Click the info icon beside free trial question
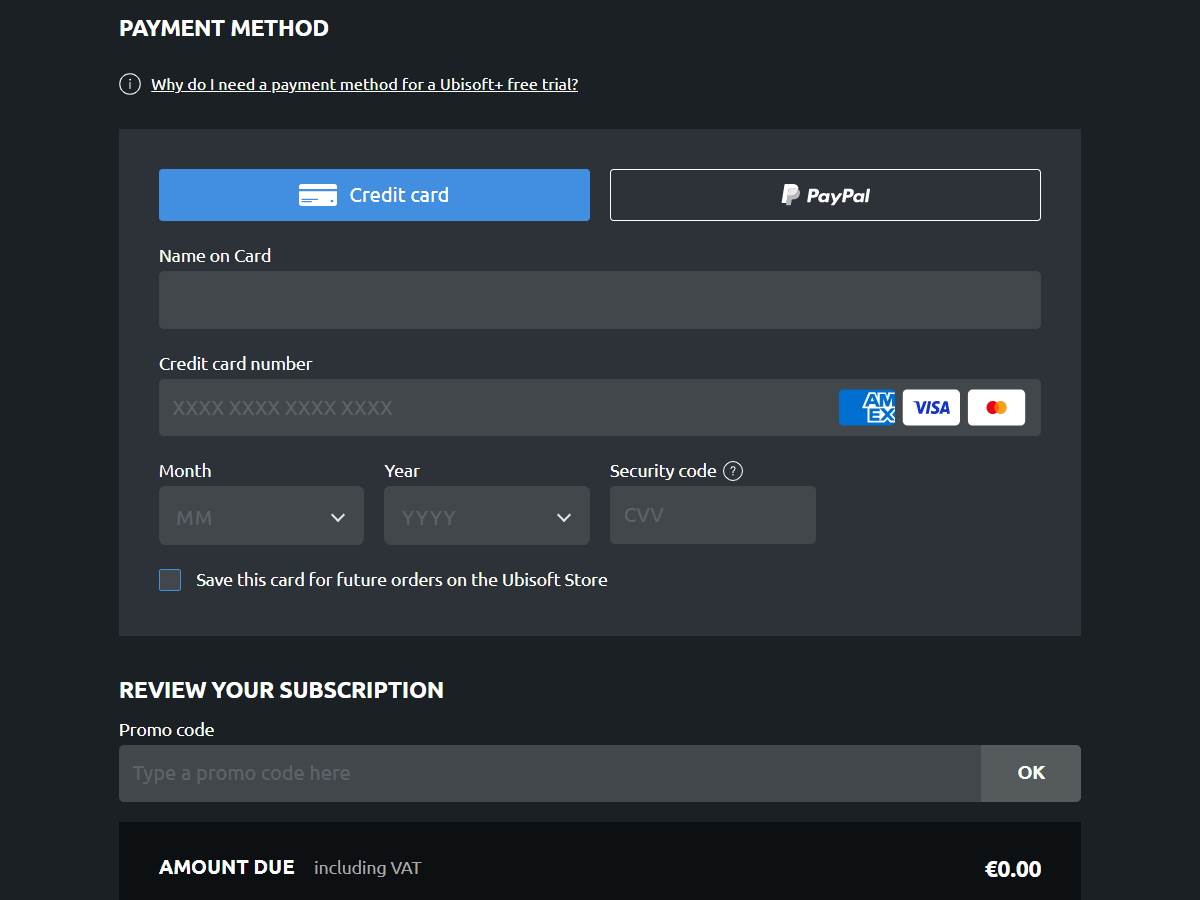 point(130,84)
